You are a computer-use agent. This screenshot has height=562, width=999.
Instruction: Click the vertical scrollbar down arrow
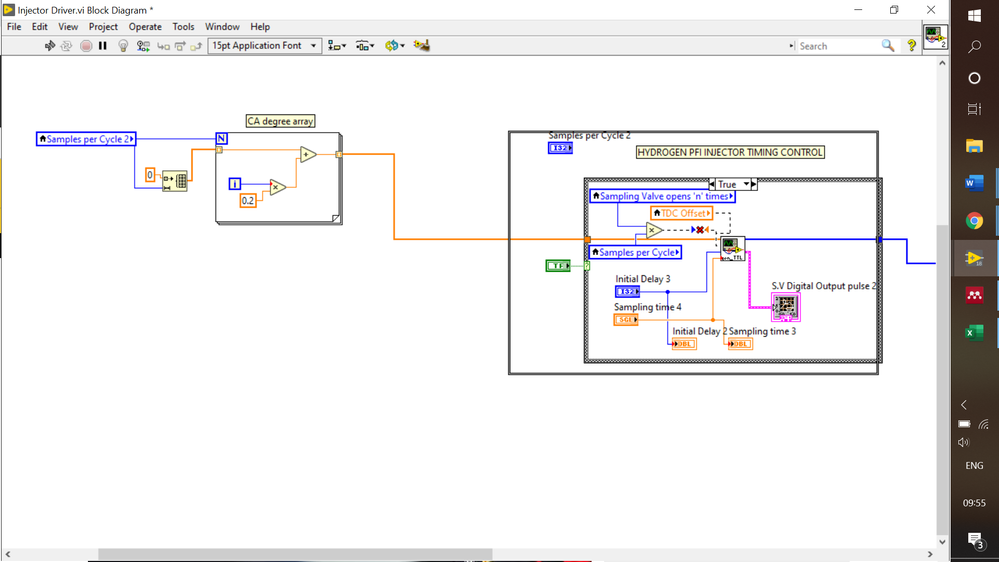942,542
